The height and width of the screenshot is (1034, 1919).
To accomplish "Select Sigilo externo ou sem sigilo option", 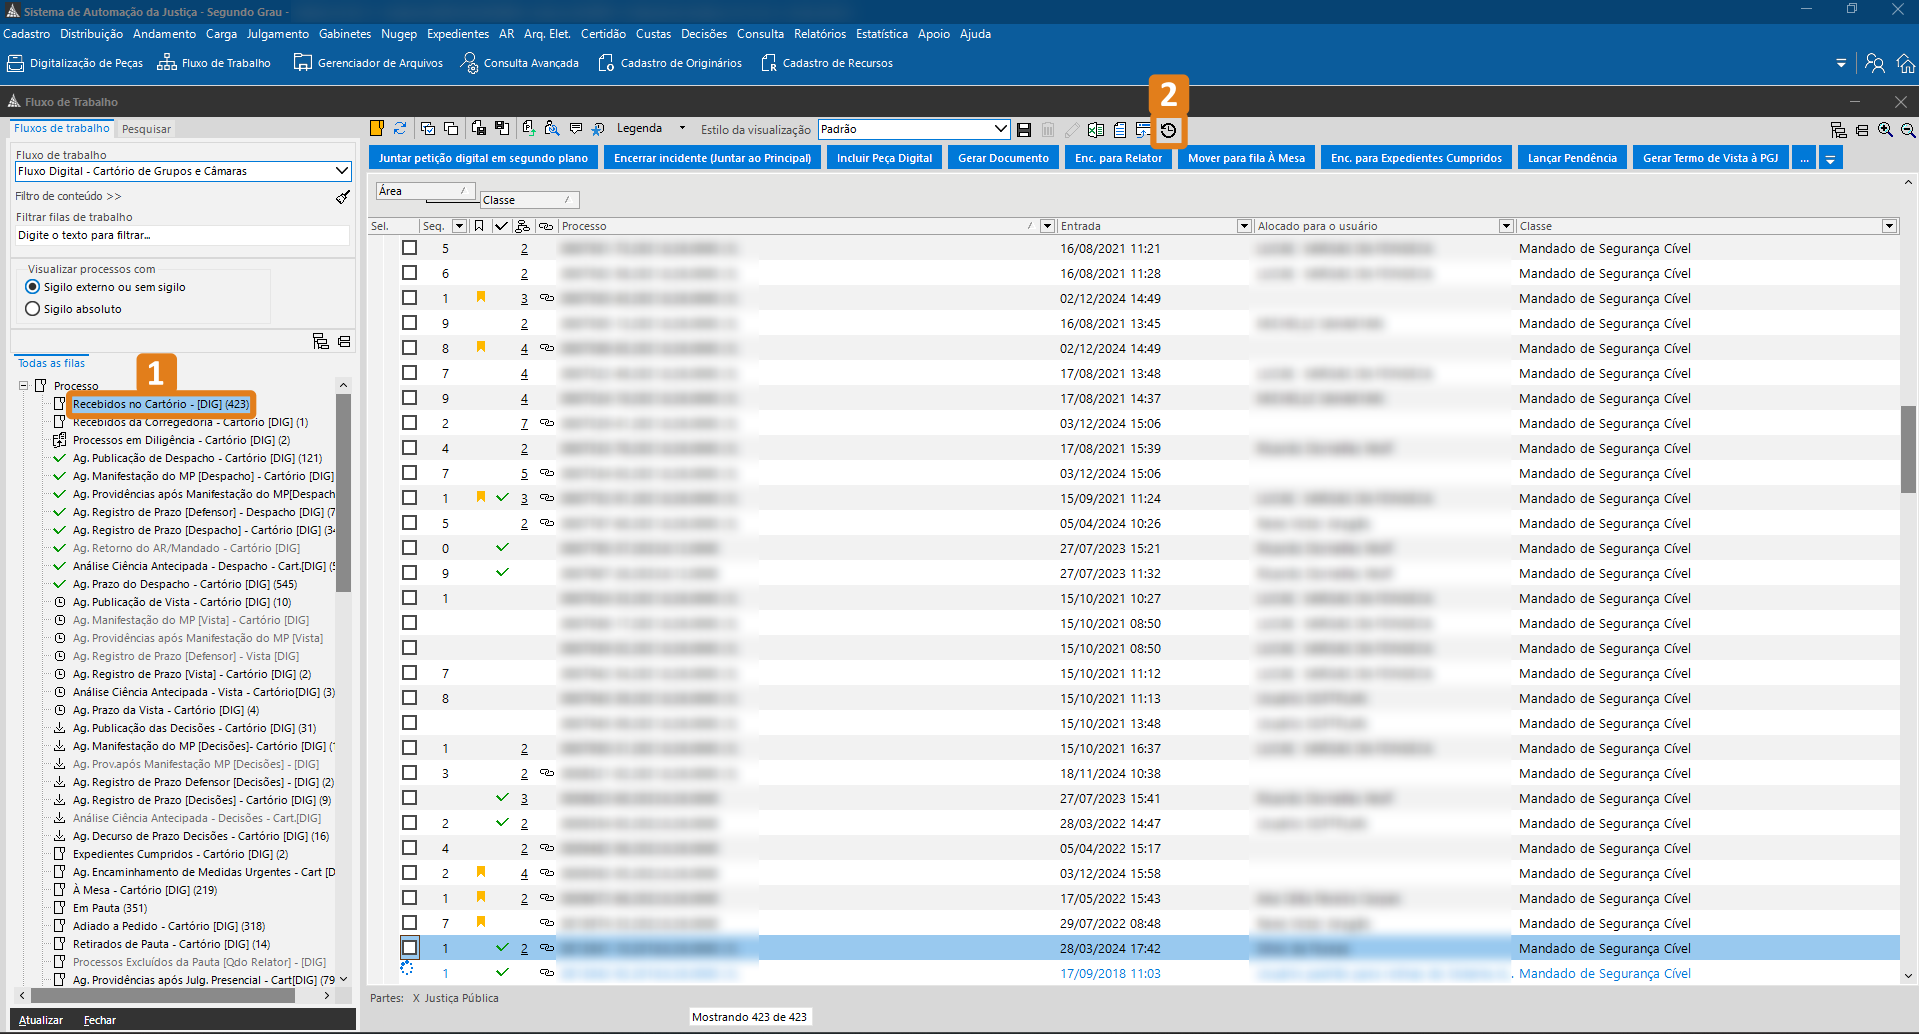I will tap(33, 287).
